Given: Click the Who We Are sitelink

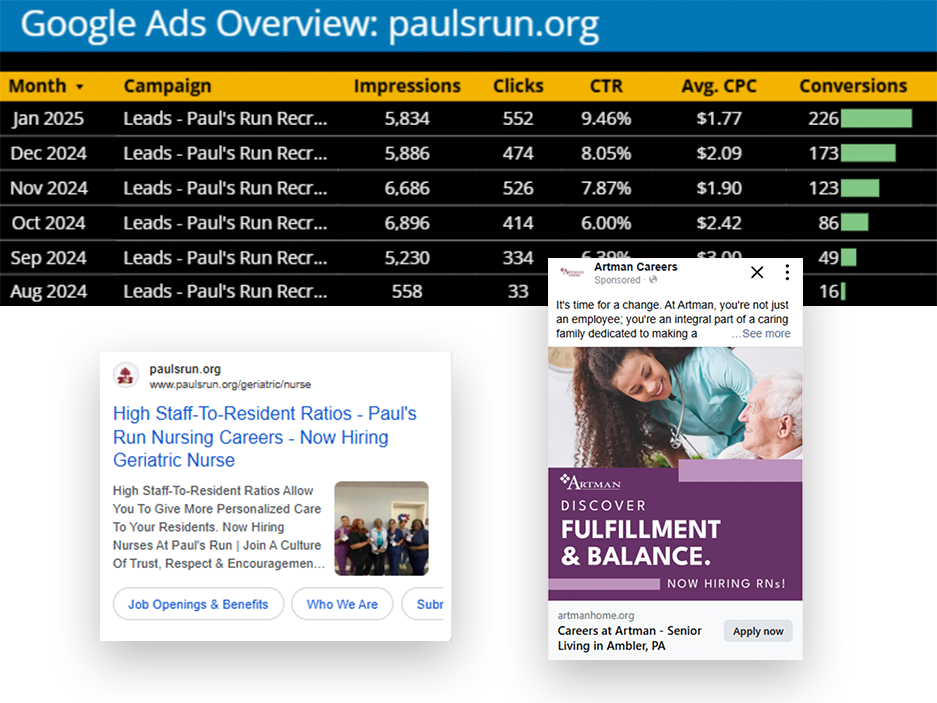Looking at the screenshot, I should [342, 604].
